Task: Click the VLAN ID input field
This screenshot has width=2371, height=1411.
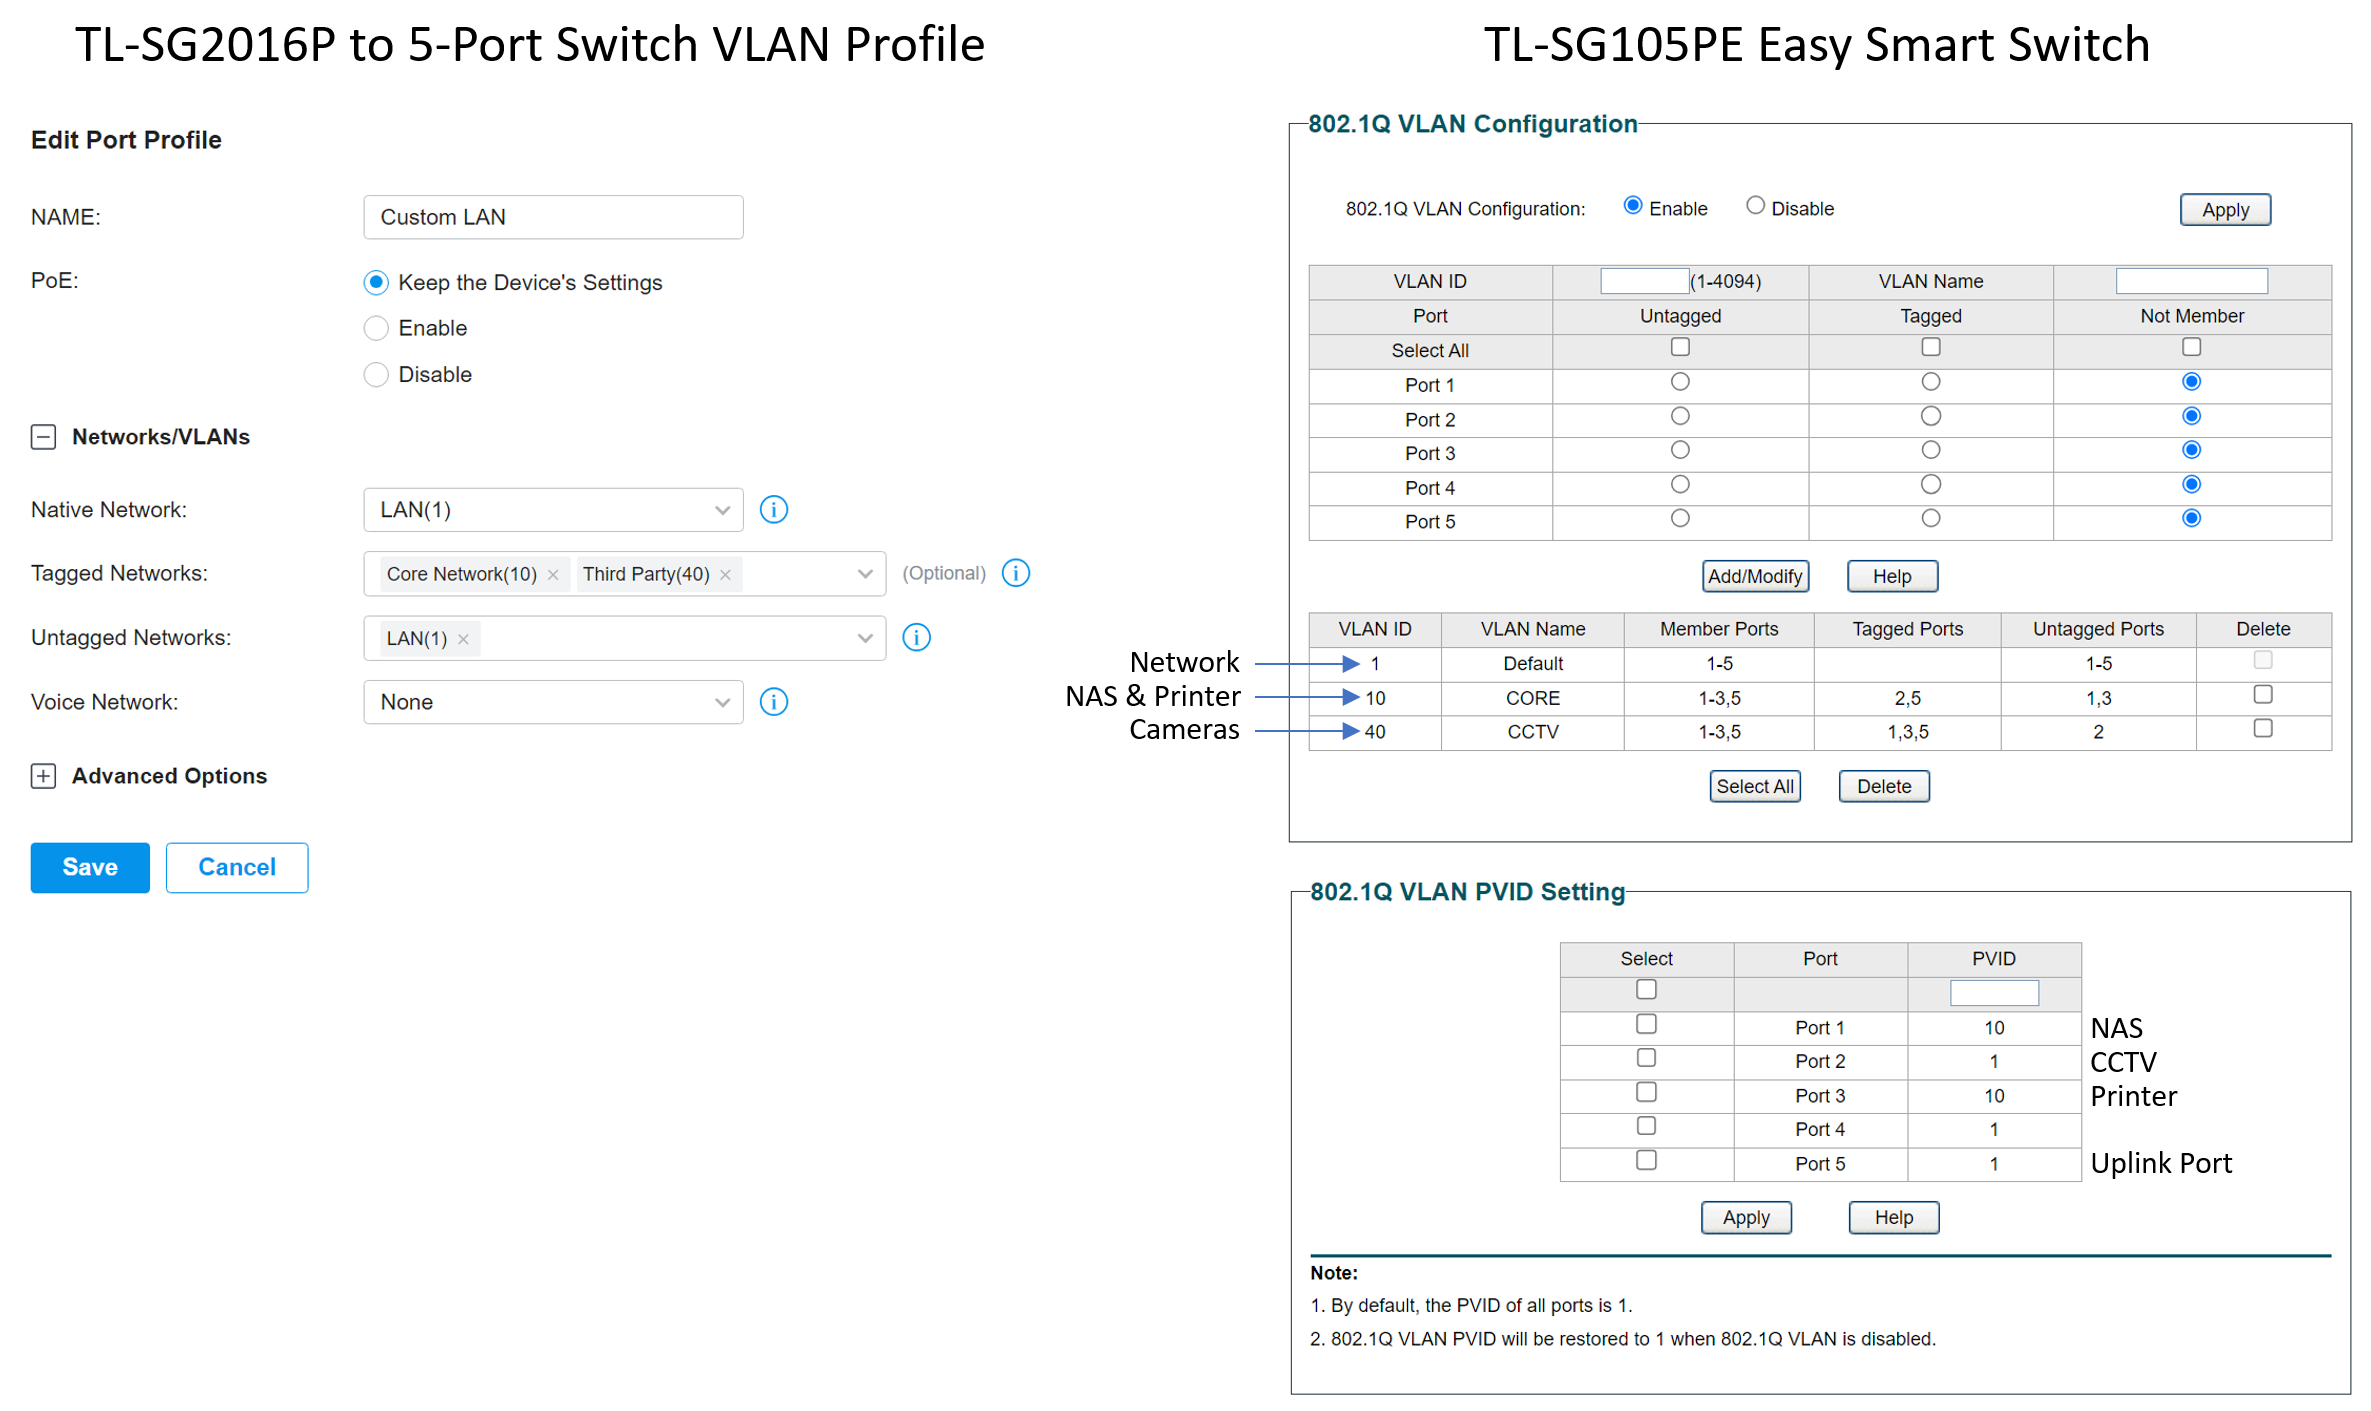Action: [x=1643, y=281]
